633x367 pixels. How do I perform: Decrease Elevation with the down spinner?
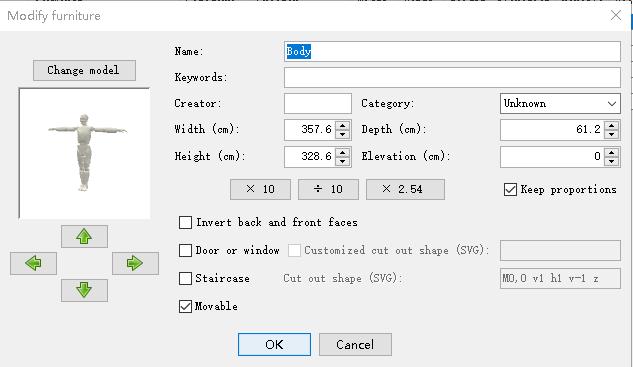point(612,161)
